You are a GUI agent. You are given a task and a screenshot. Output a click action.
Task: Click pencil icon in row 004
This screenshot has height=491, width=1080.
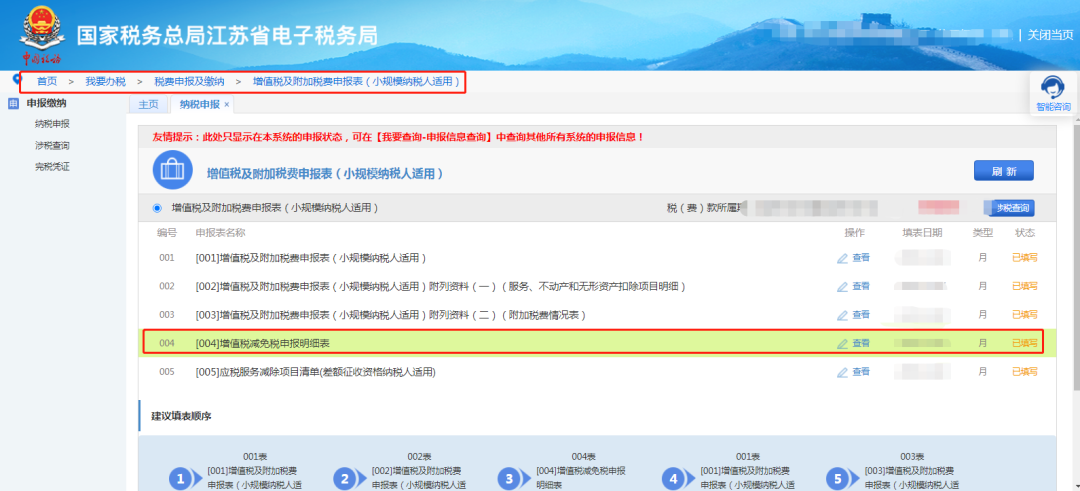842,343
